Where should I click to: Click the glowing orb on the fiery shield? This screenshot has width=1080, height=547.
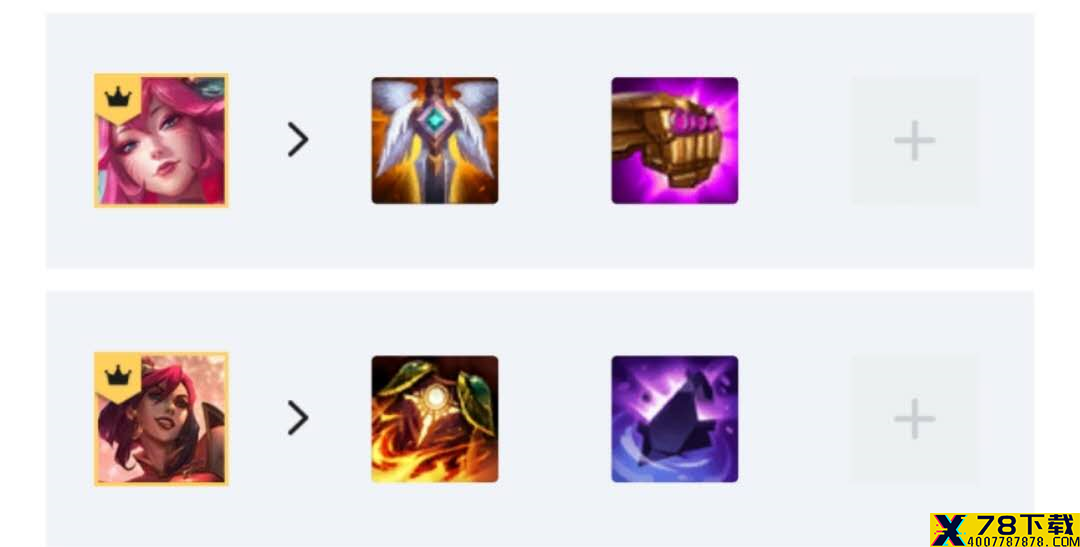(x=435, y=397)
